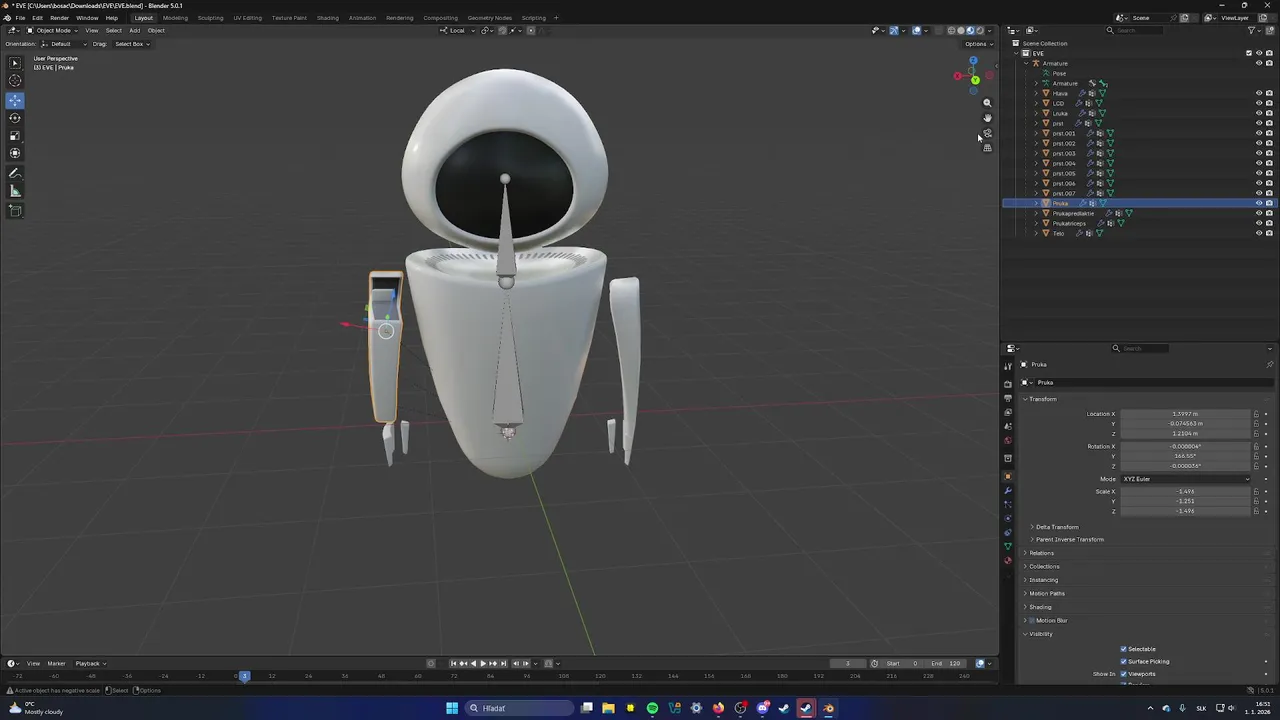The height and width of the screenshot is (720, 1280).
Task: Uncheck the EVE collection exclude checkbox
Action: tap(1249, 53)
